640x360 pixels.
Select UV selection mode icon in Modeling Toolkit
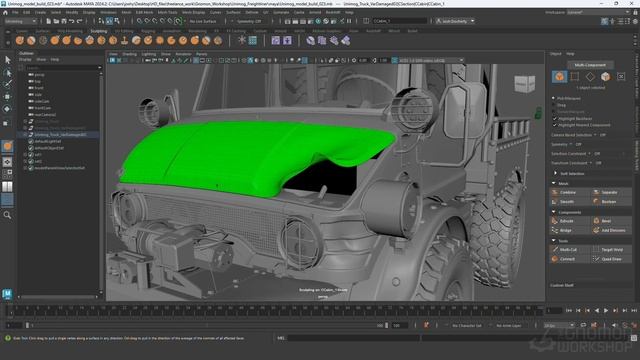tap(621, 76)
